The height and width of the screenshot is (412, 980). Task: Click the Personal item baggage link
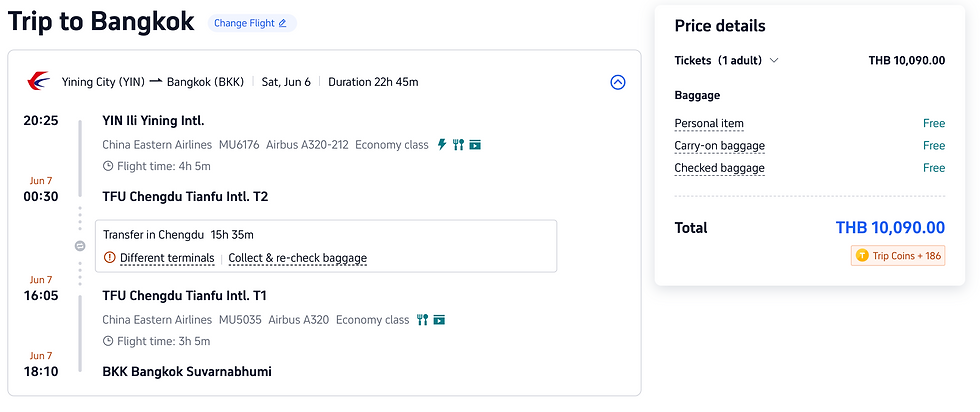pos(709,124)
